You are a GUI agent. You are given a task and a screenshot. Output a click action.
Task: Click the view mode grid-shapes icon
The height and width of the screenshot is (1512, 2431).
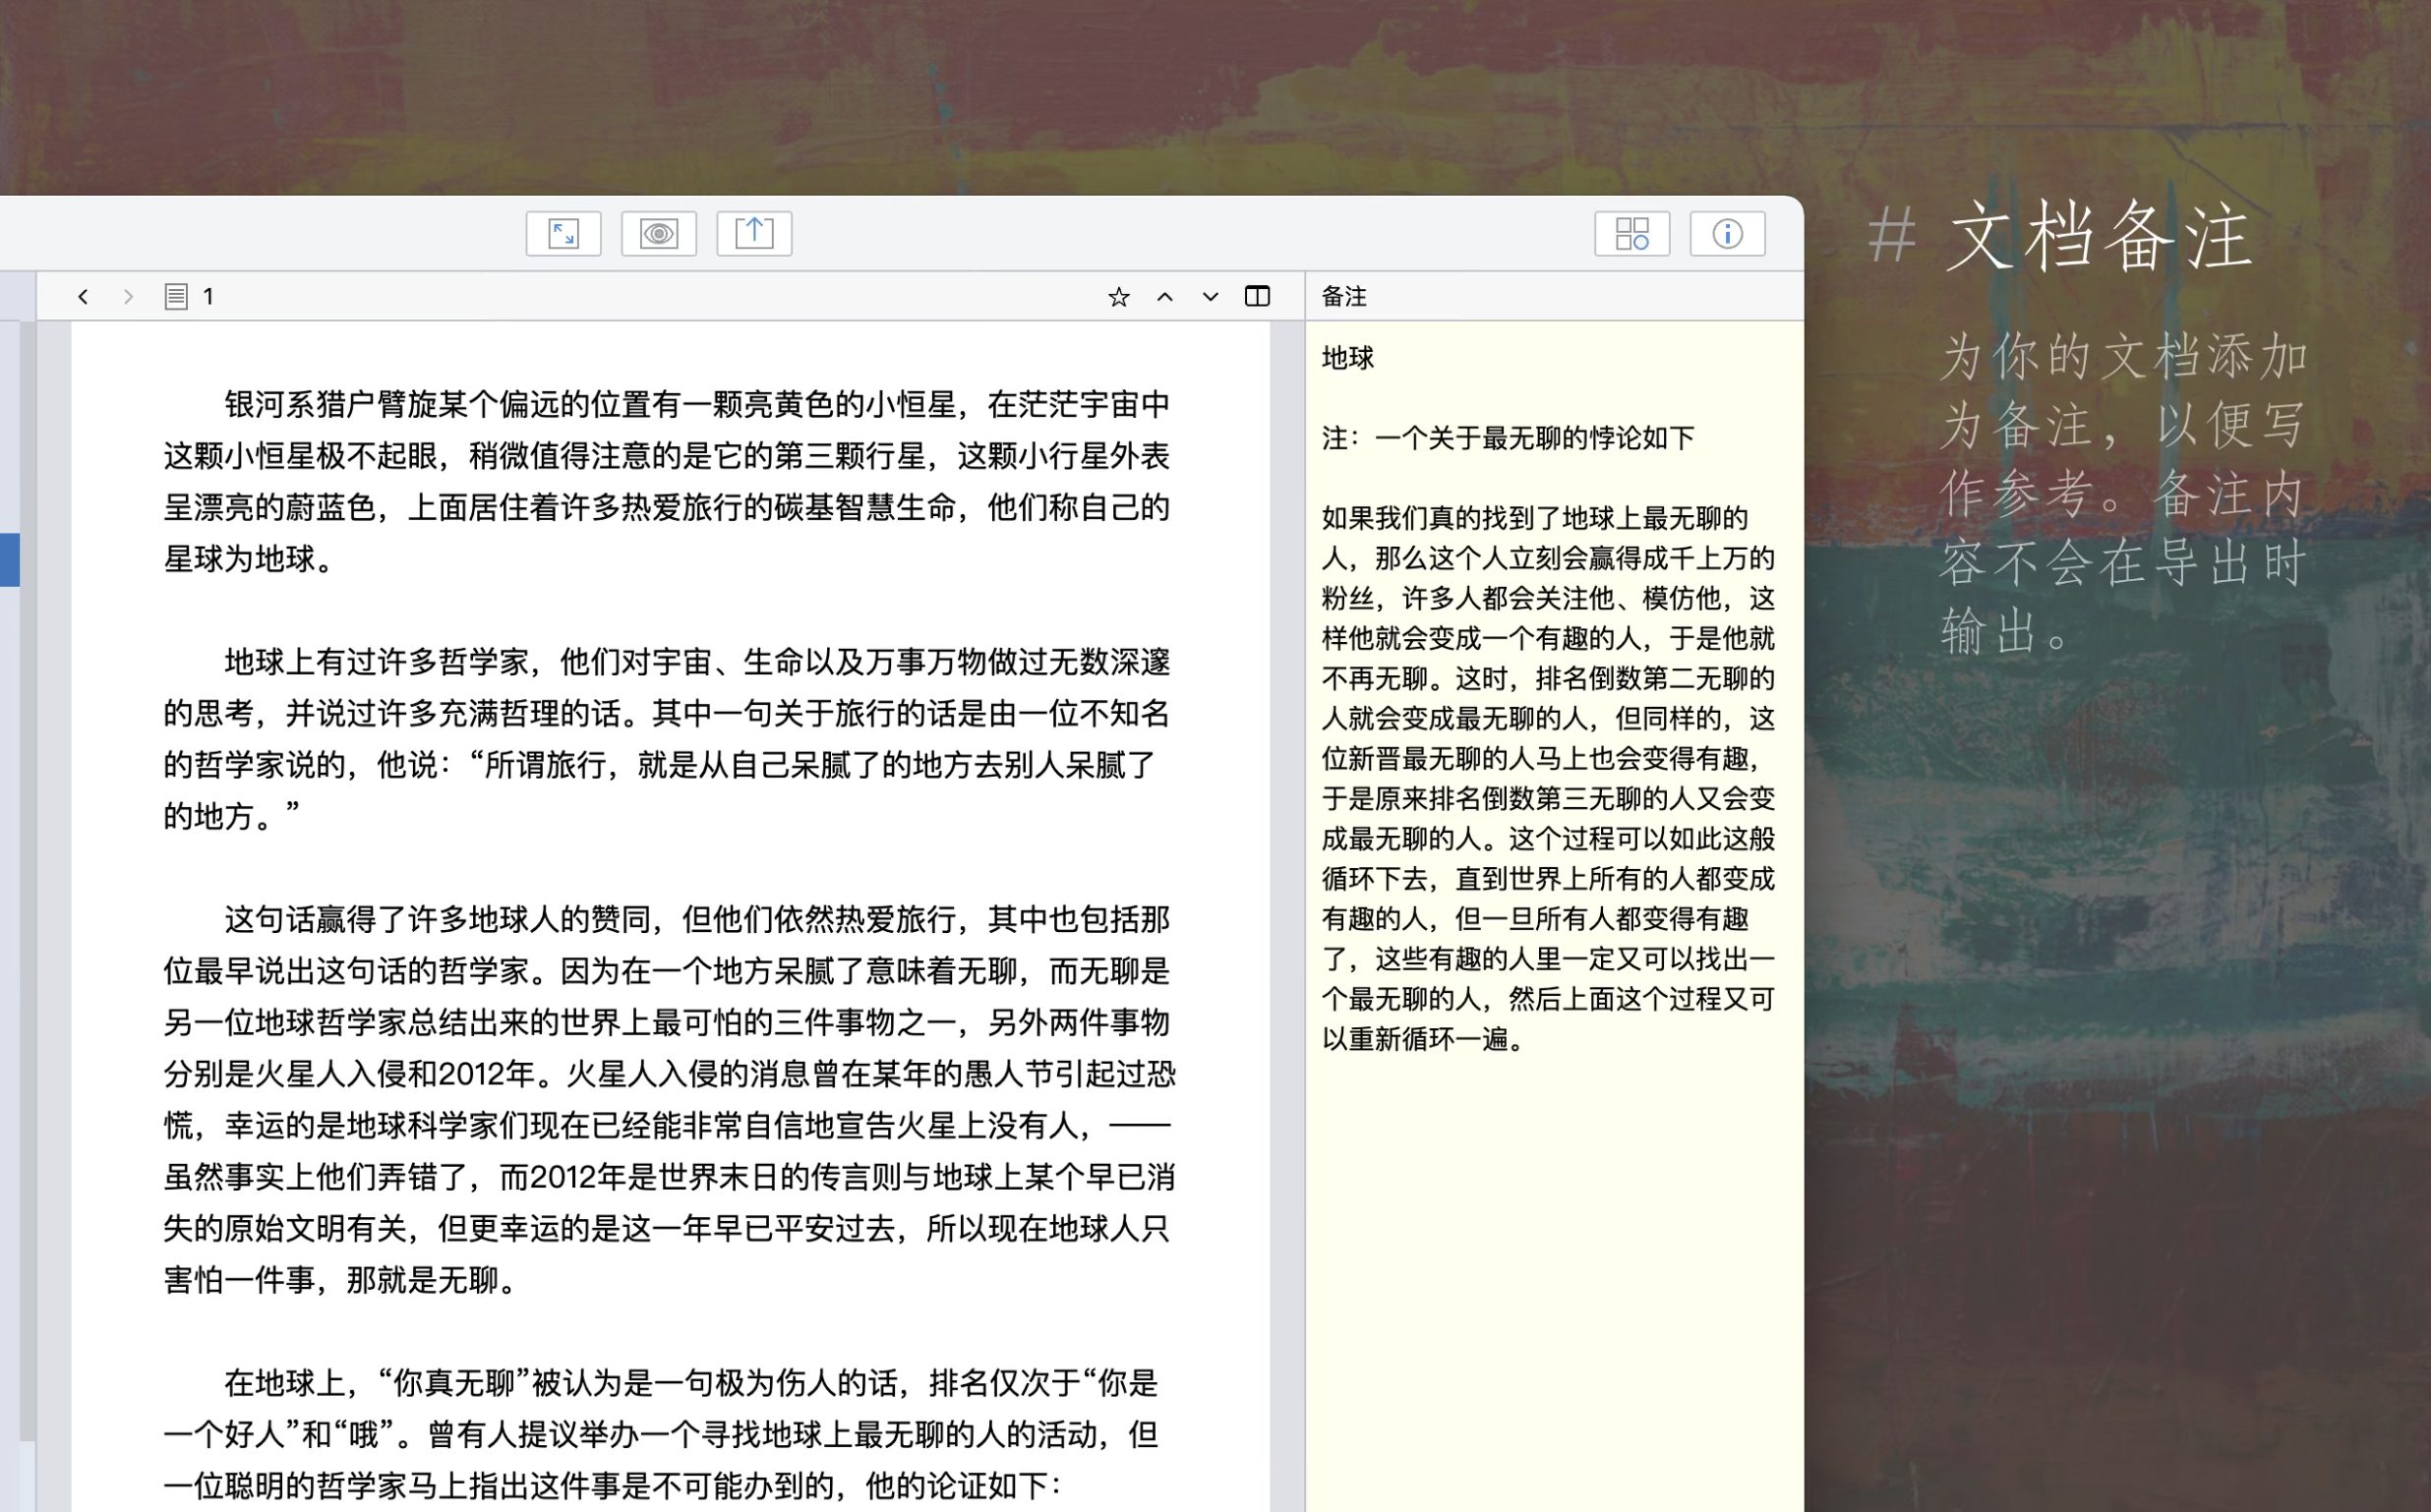coord(1631,234)
